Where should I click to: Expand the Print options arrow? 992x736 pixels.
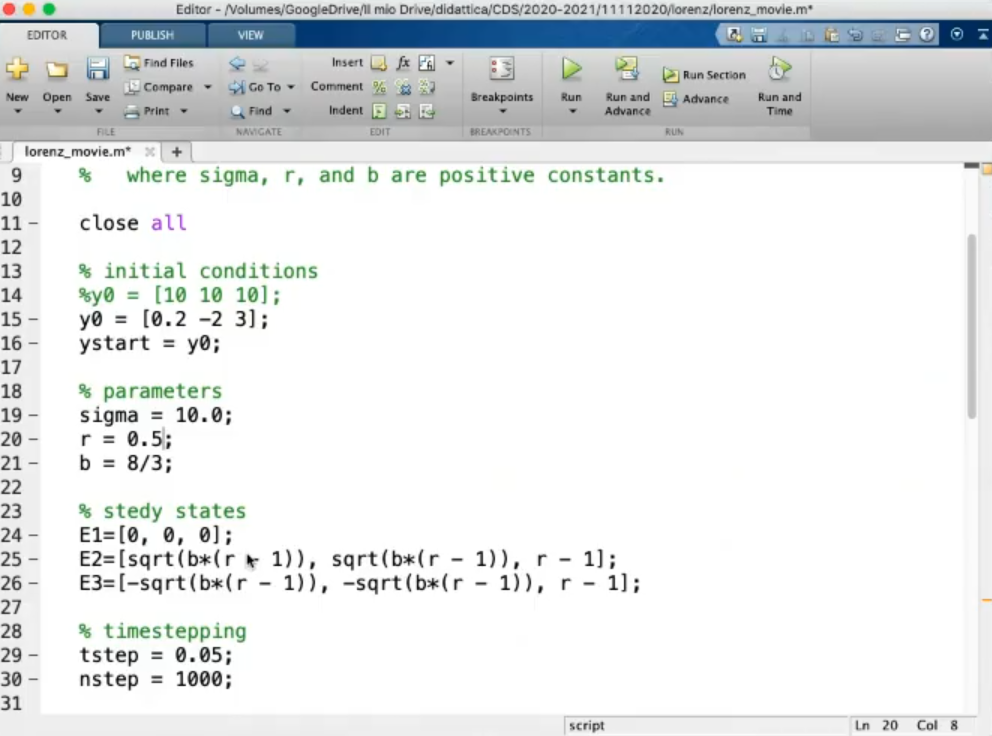tap(184, 111)
